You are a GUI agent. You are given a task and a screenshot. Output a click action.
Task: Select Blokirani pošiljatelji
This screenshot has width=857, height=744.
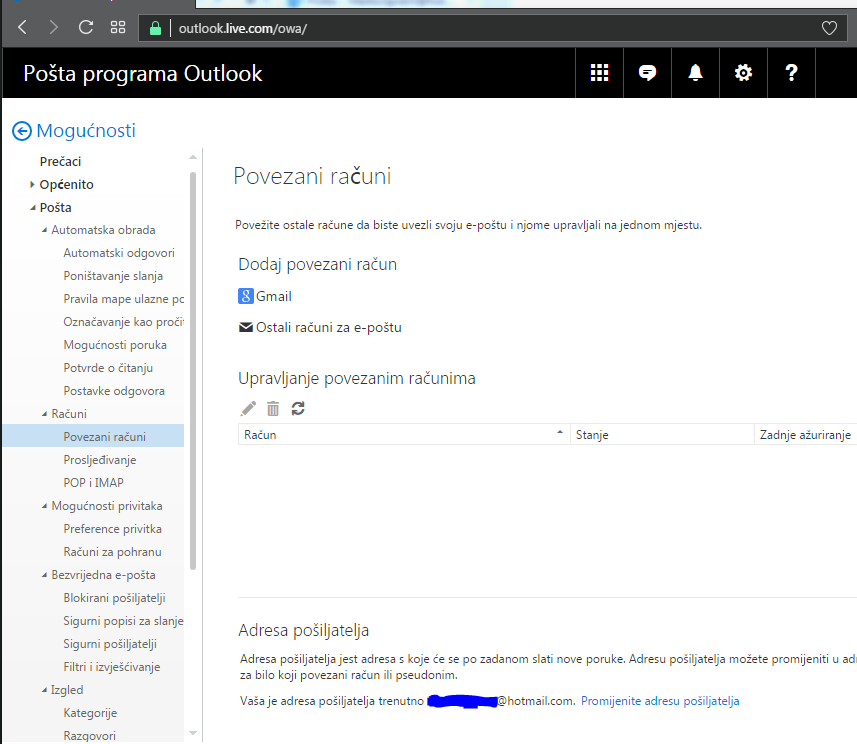114,598
